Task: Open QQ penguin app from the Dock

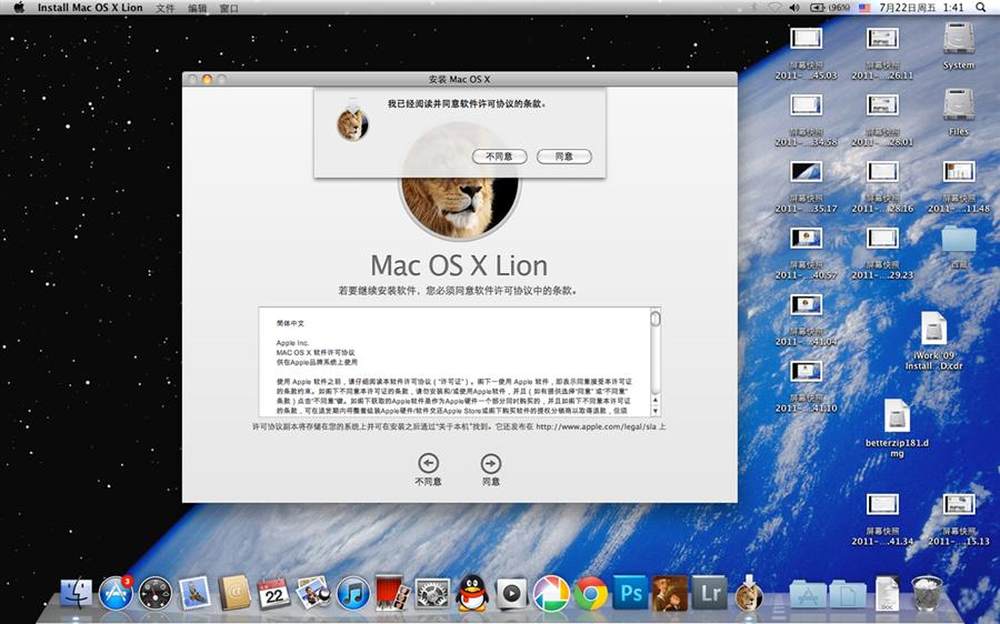Action: 472,593
